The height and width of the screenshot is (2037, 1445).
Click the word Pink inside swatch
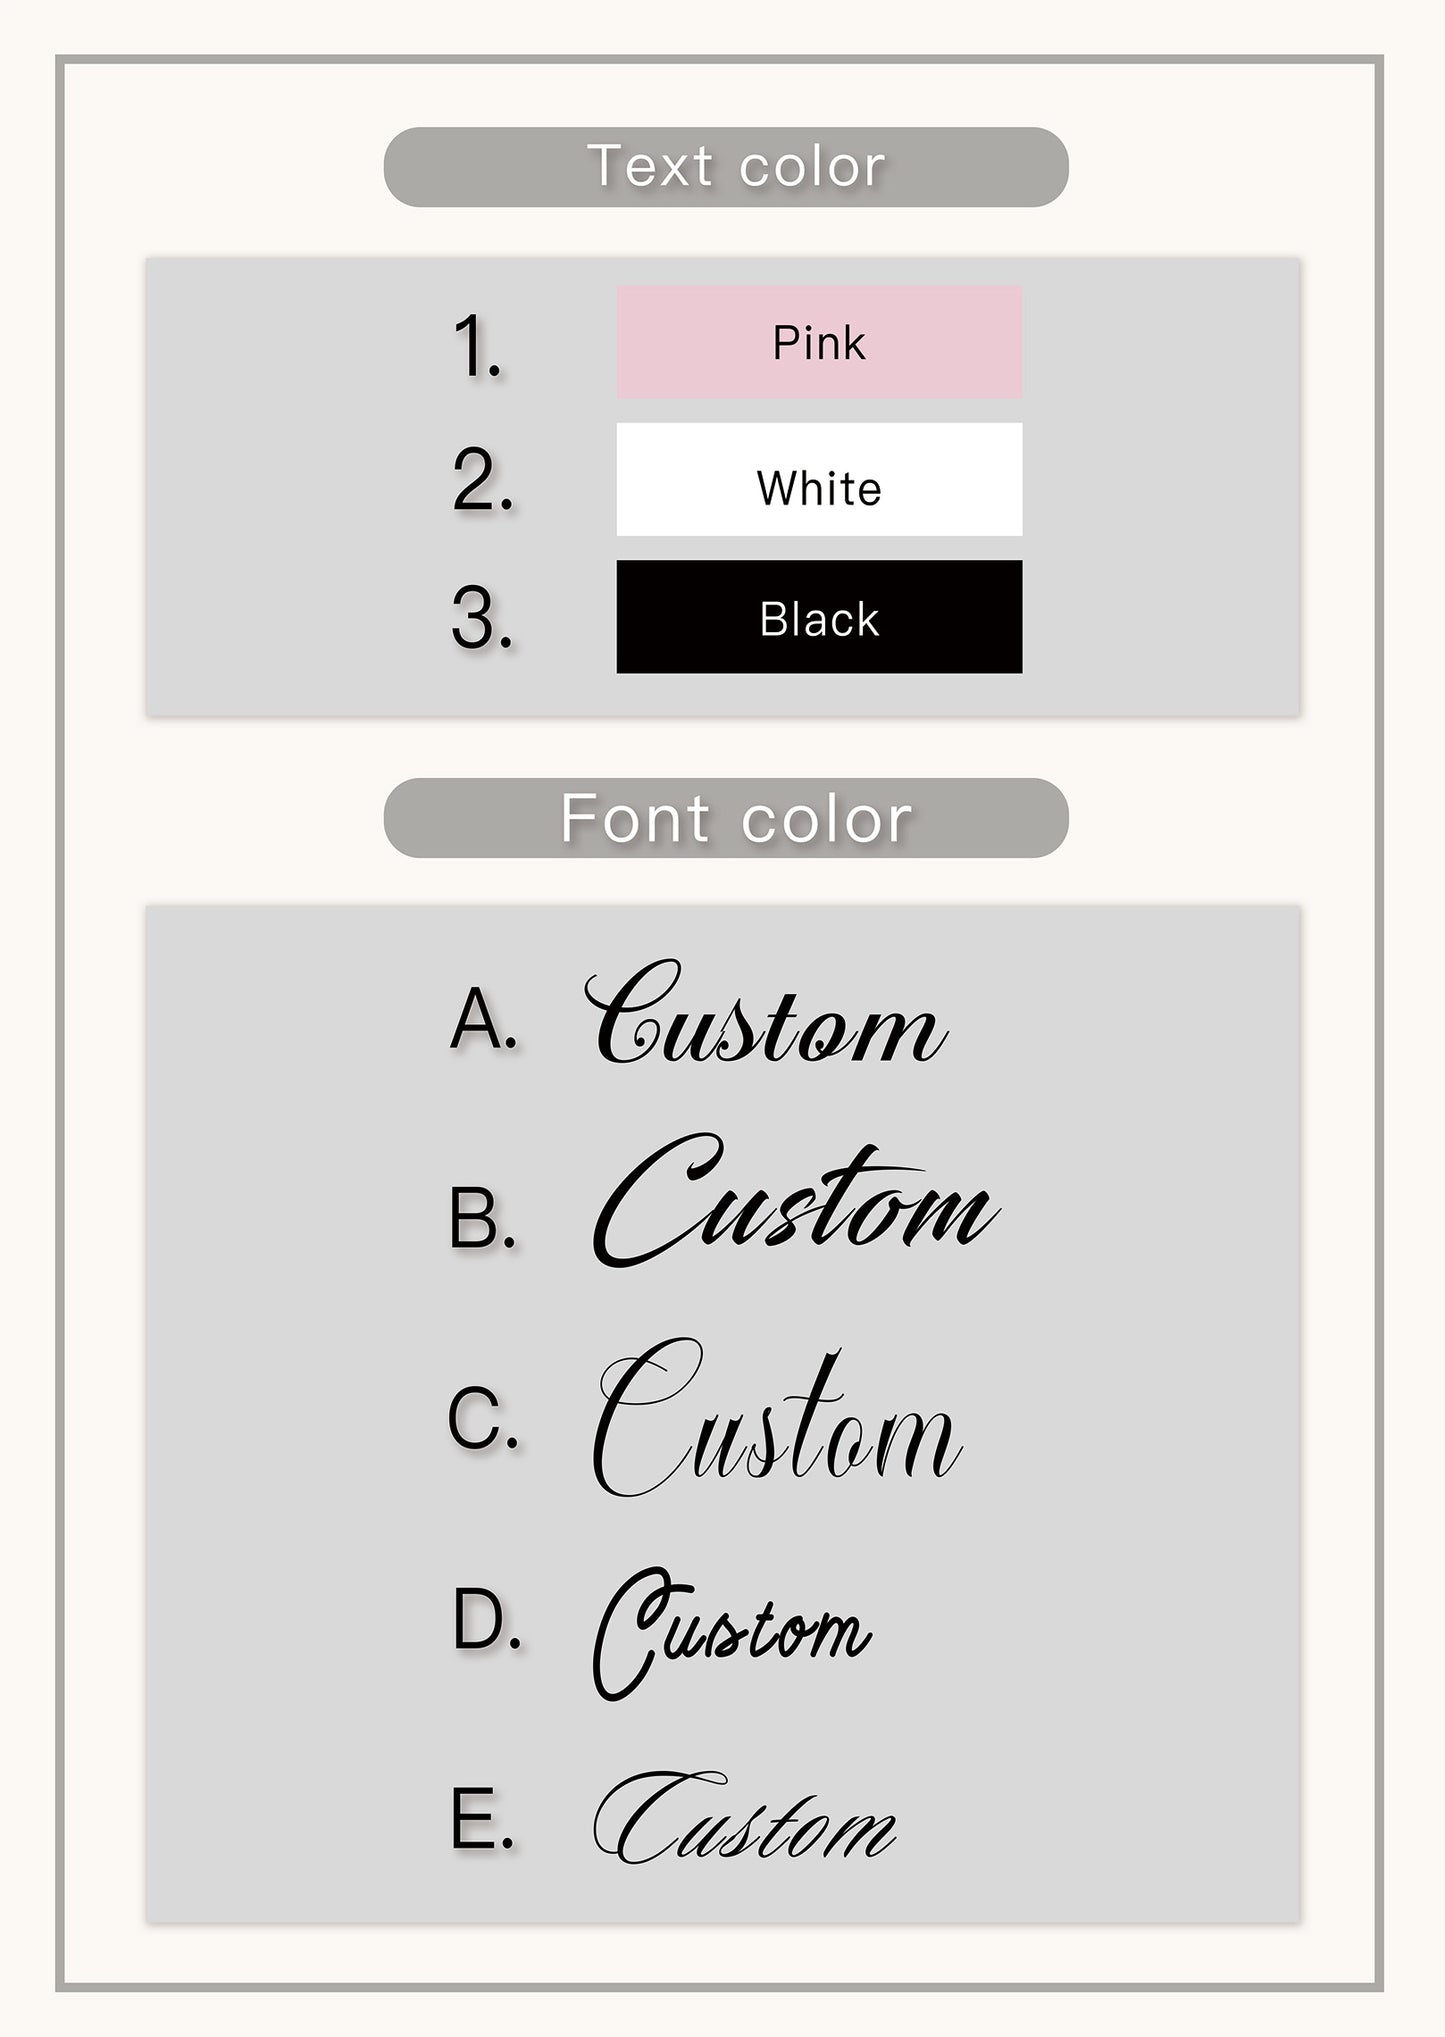(x=819, y=344)
